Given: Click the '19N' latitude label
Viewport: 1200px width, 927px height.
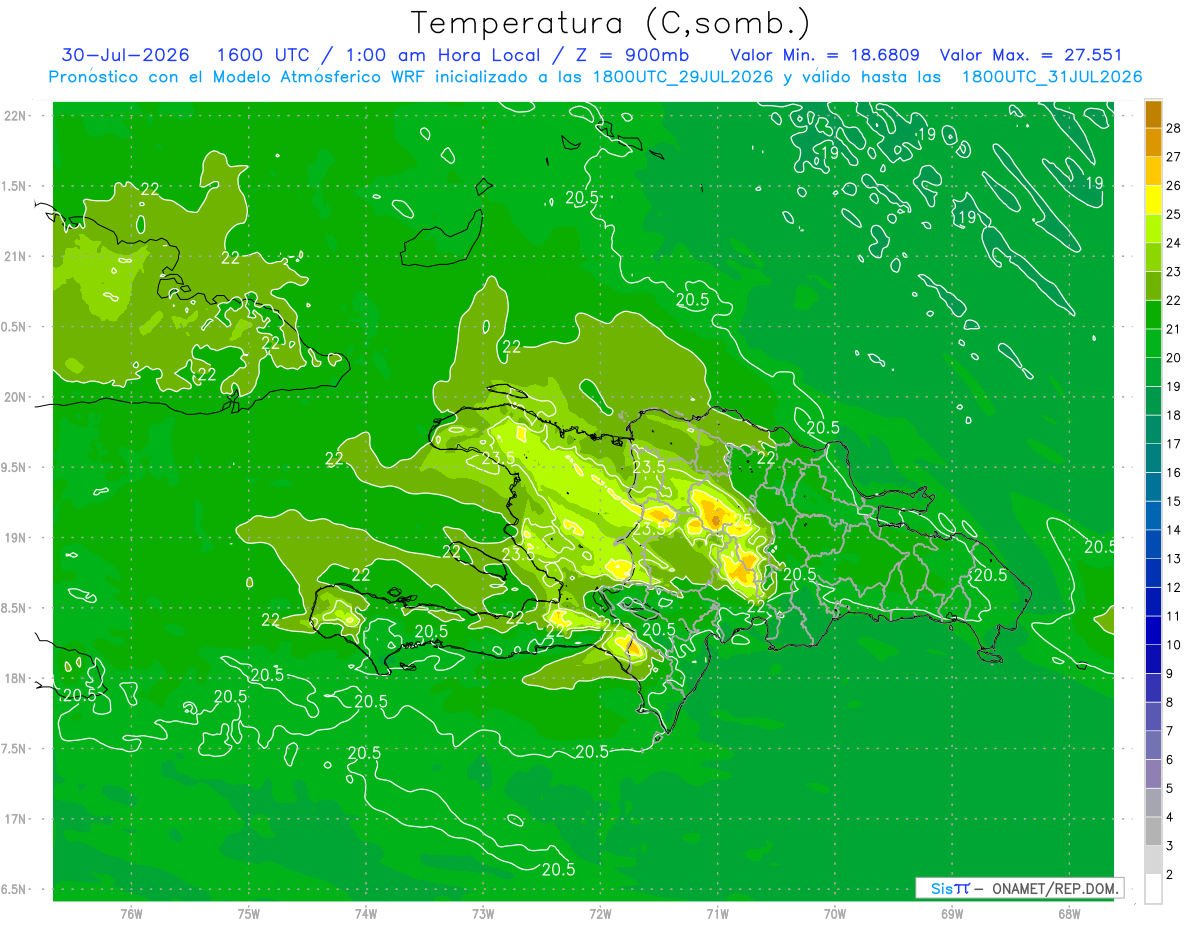Looking at the screenshot, I should (x=15, y=538).
